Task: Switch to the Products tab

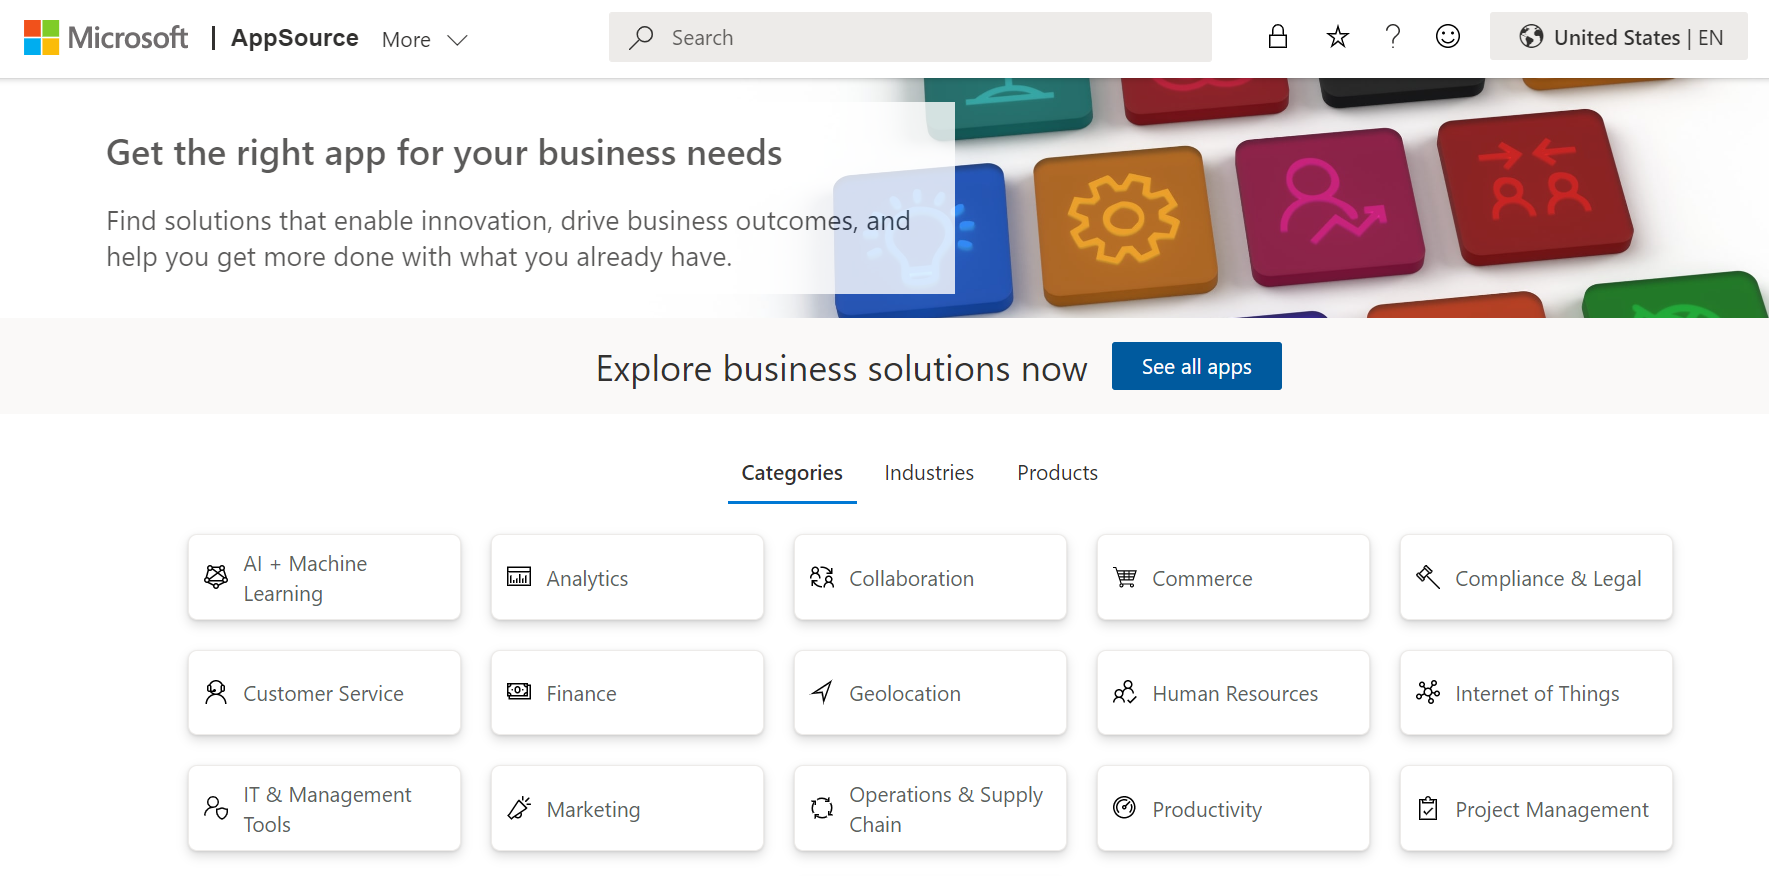Action: [1057, 472]
